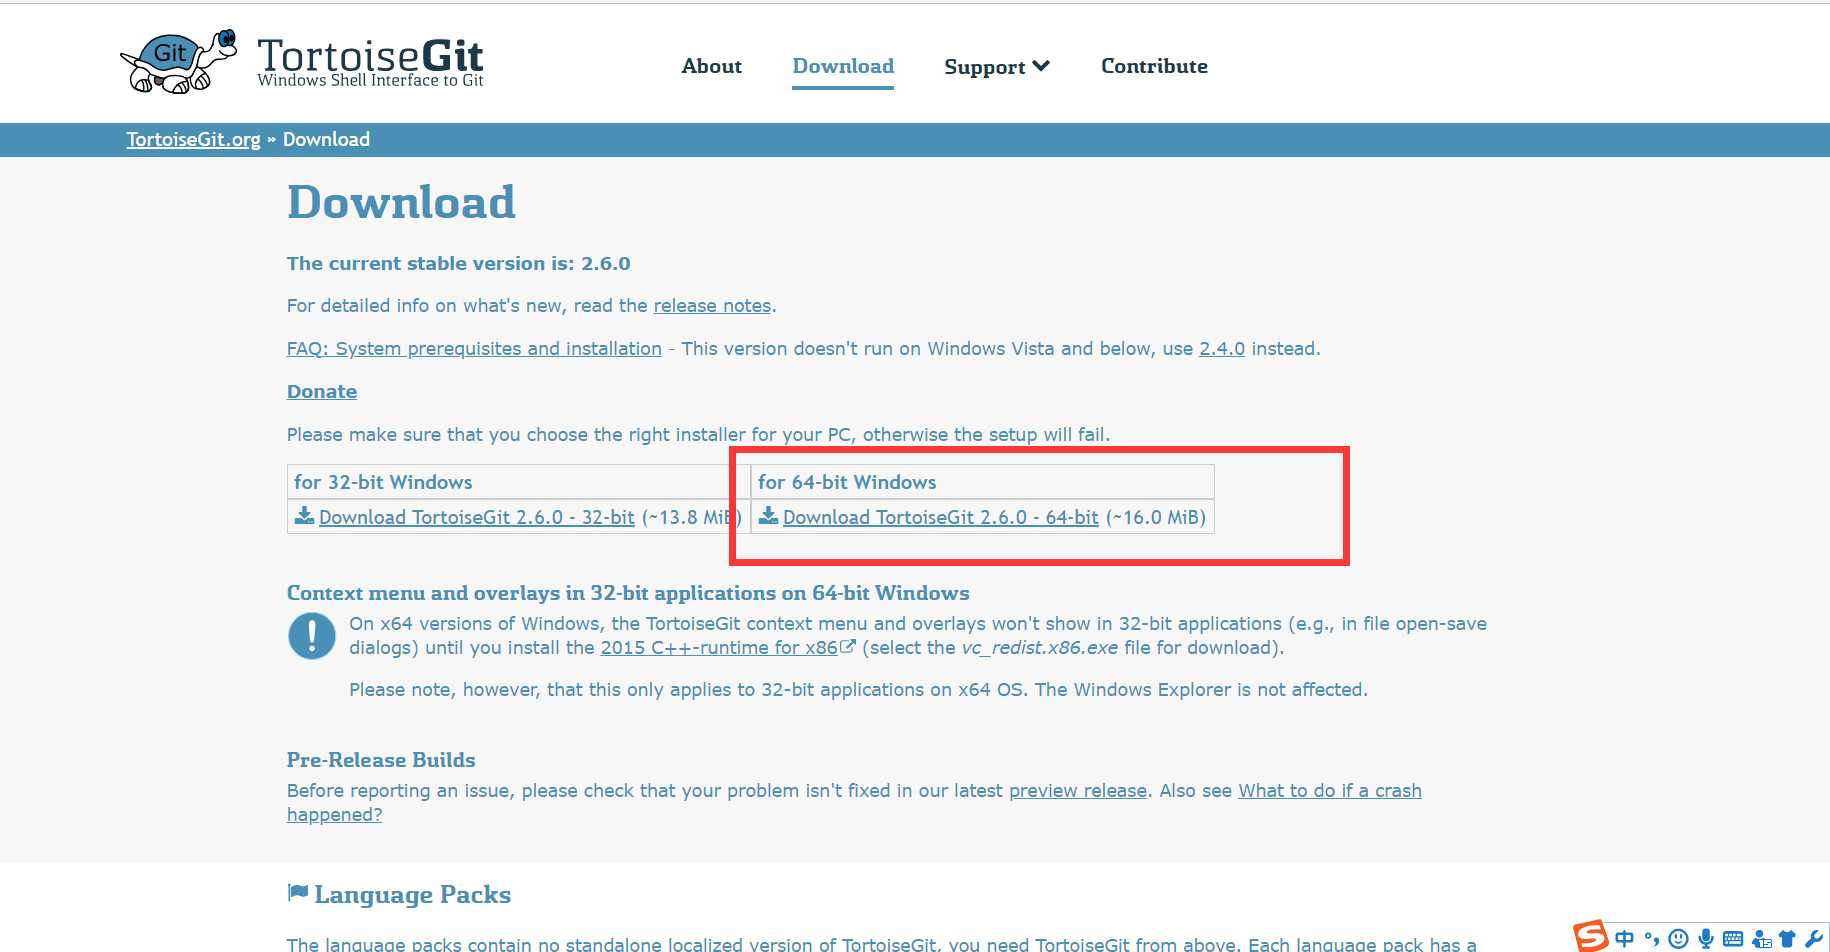Toggle the punctuation mode icon in IME bar
This screenshot has height=952, width=1830.
point(1652,938)
